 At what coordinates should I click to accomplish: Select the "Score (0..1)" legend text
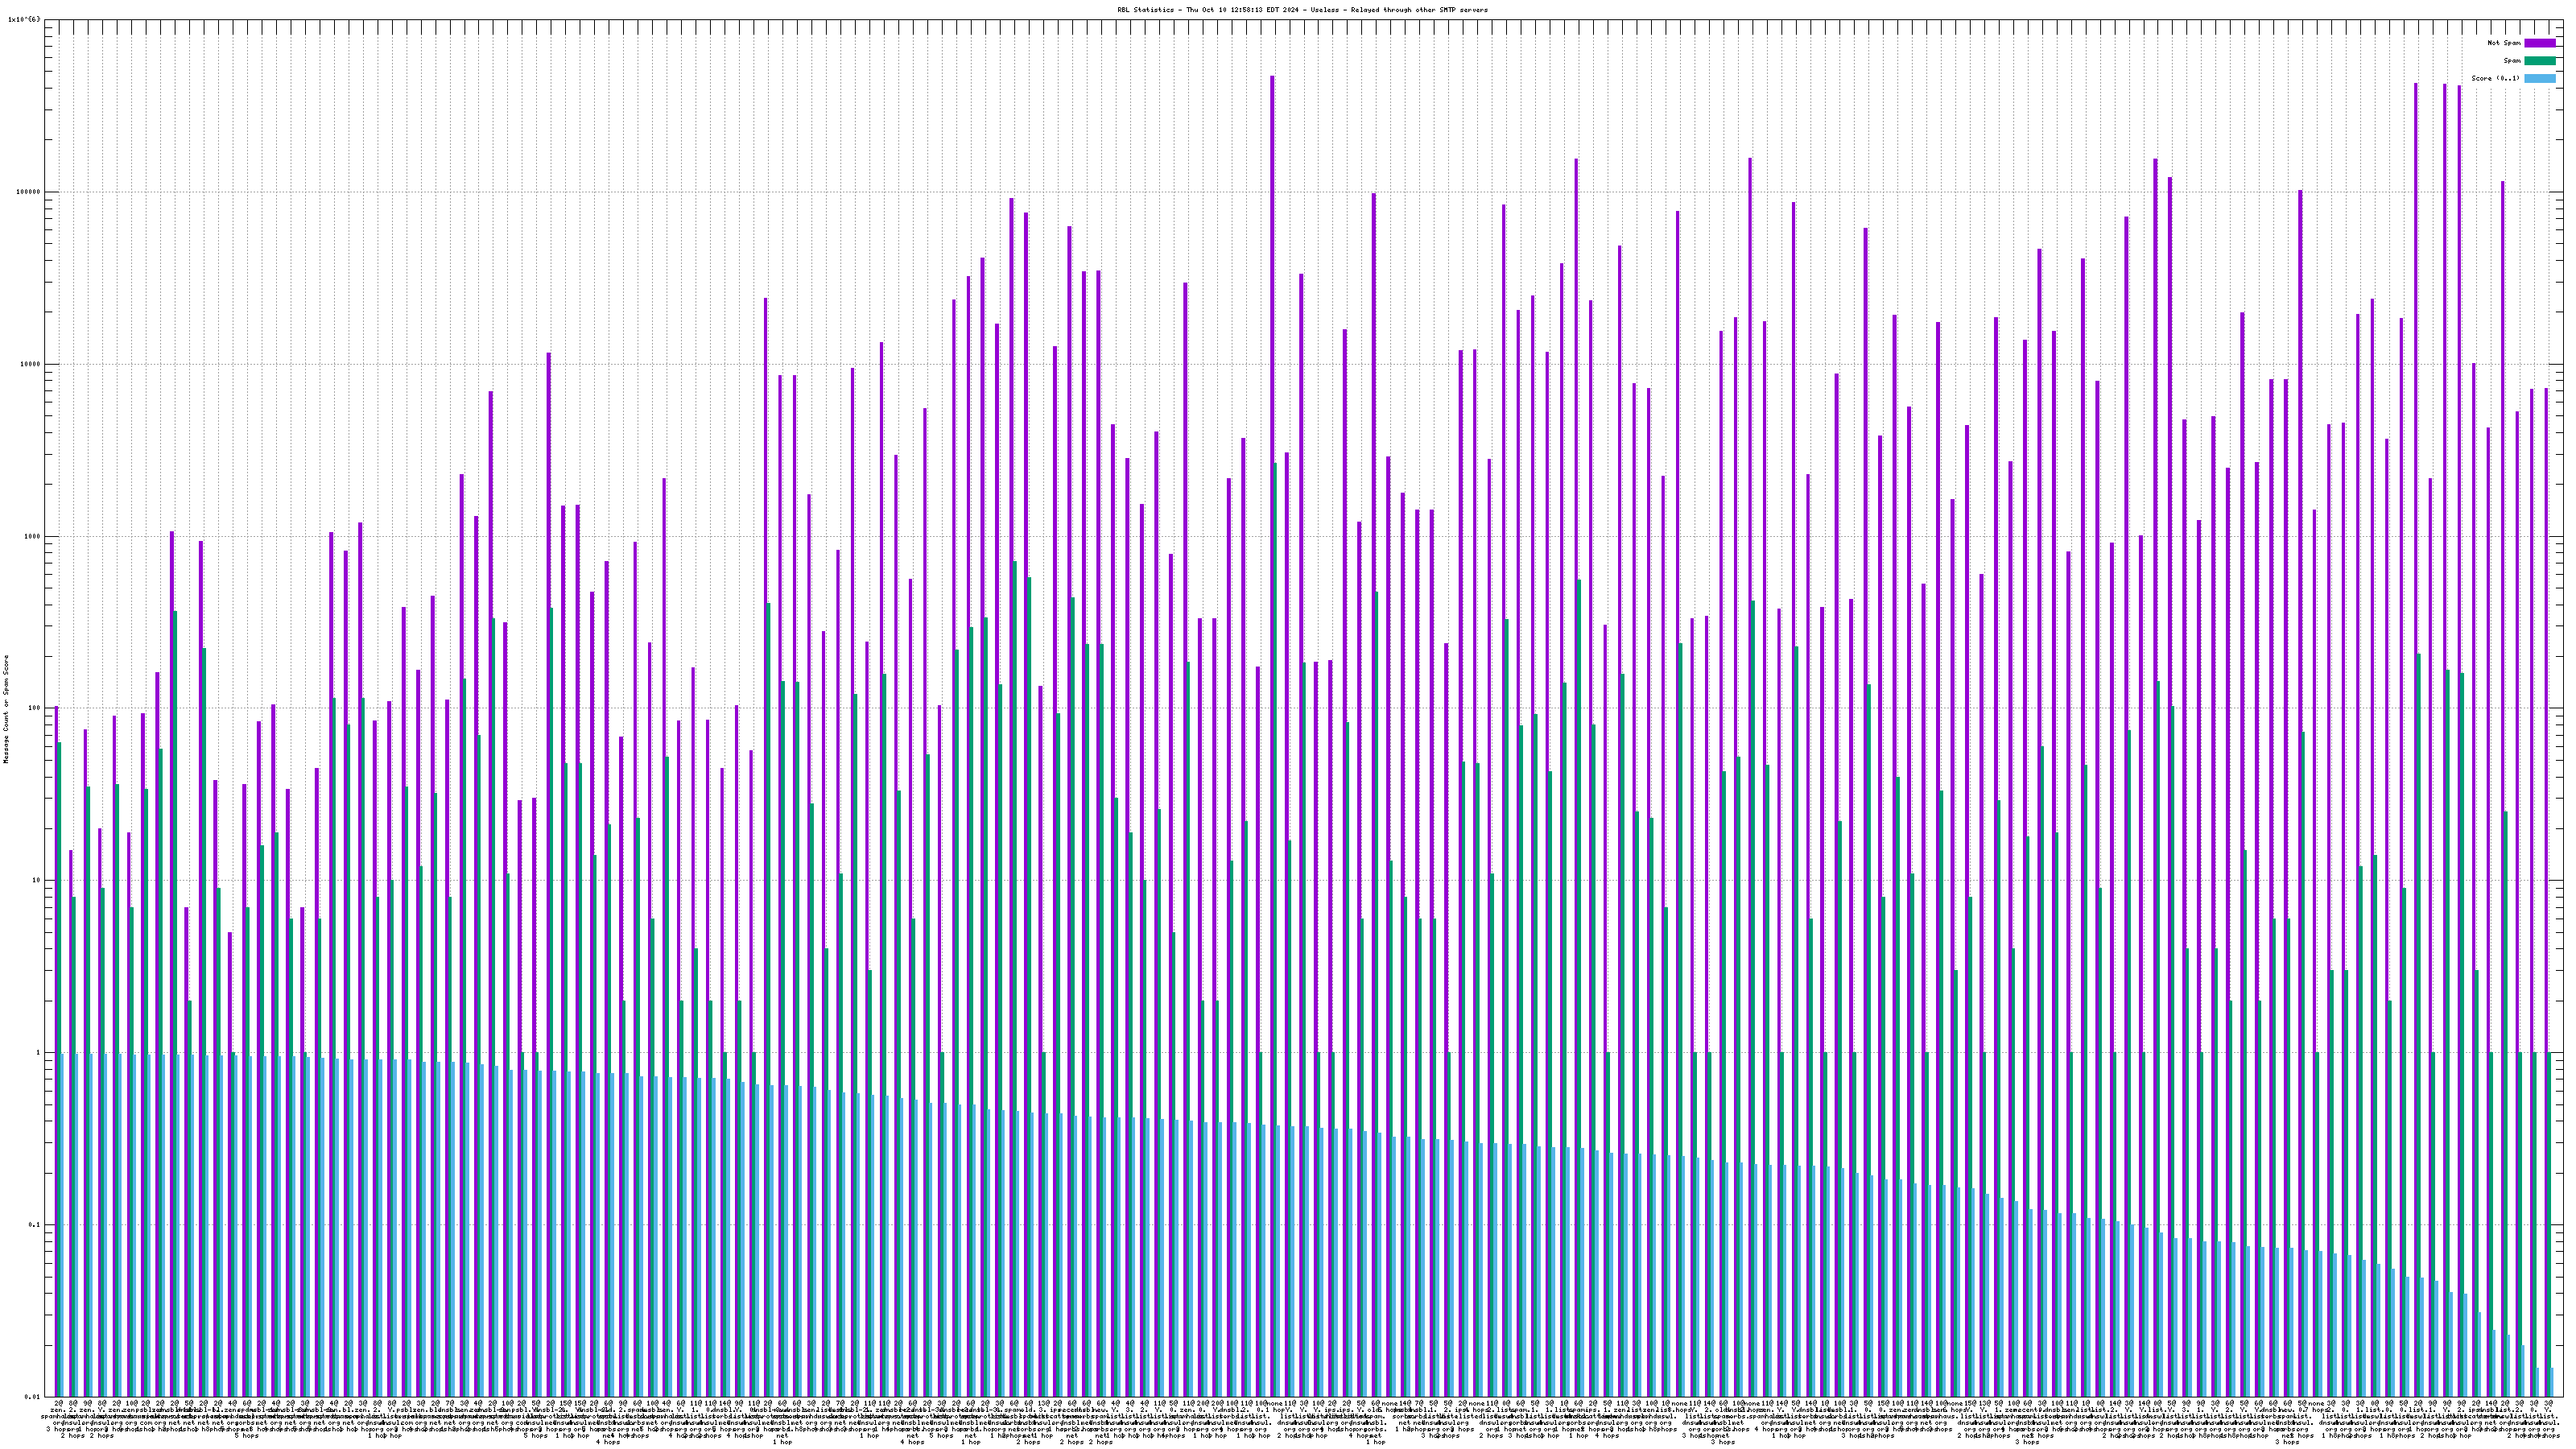[x=2495, y=78]
